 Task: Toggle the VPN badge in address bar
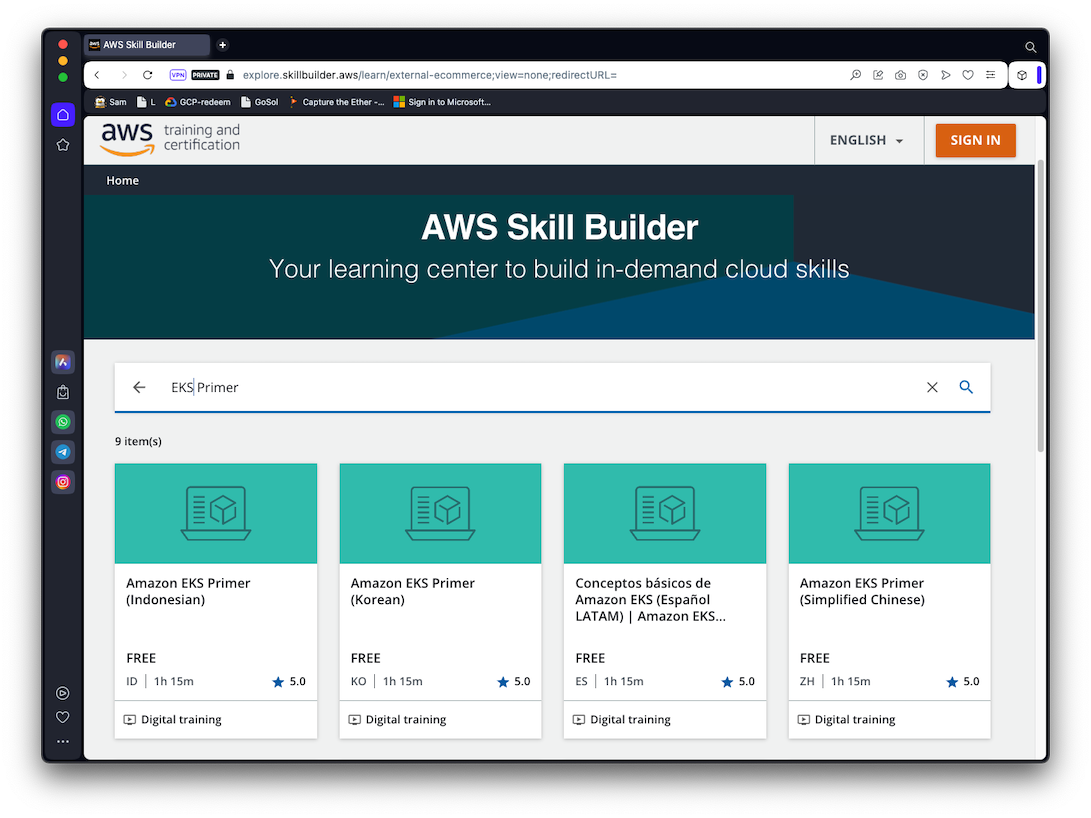point(178,75)
